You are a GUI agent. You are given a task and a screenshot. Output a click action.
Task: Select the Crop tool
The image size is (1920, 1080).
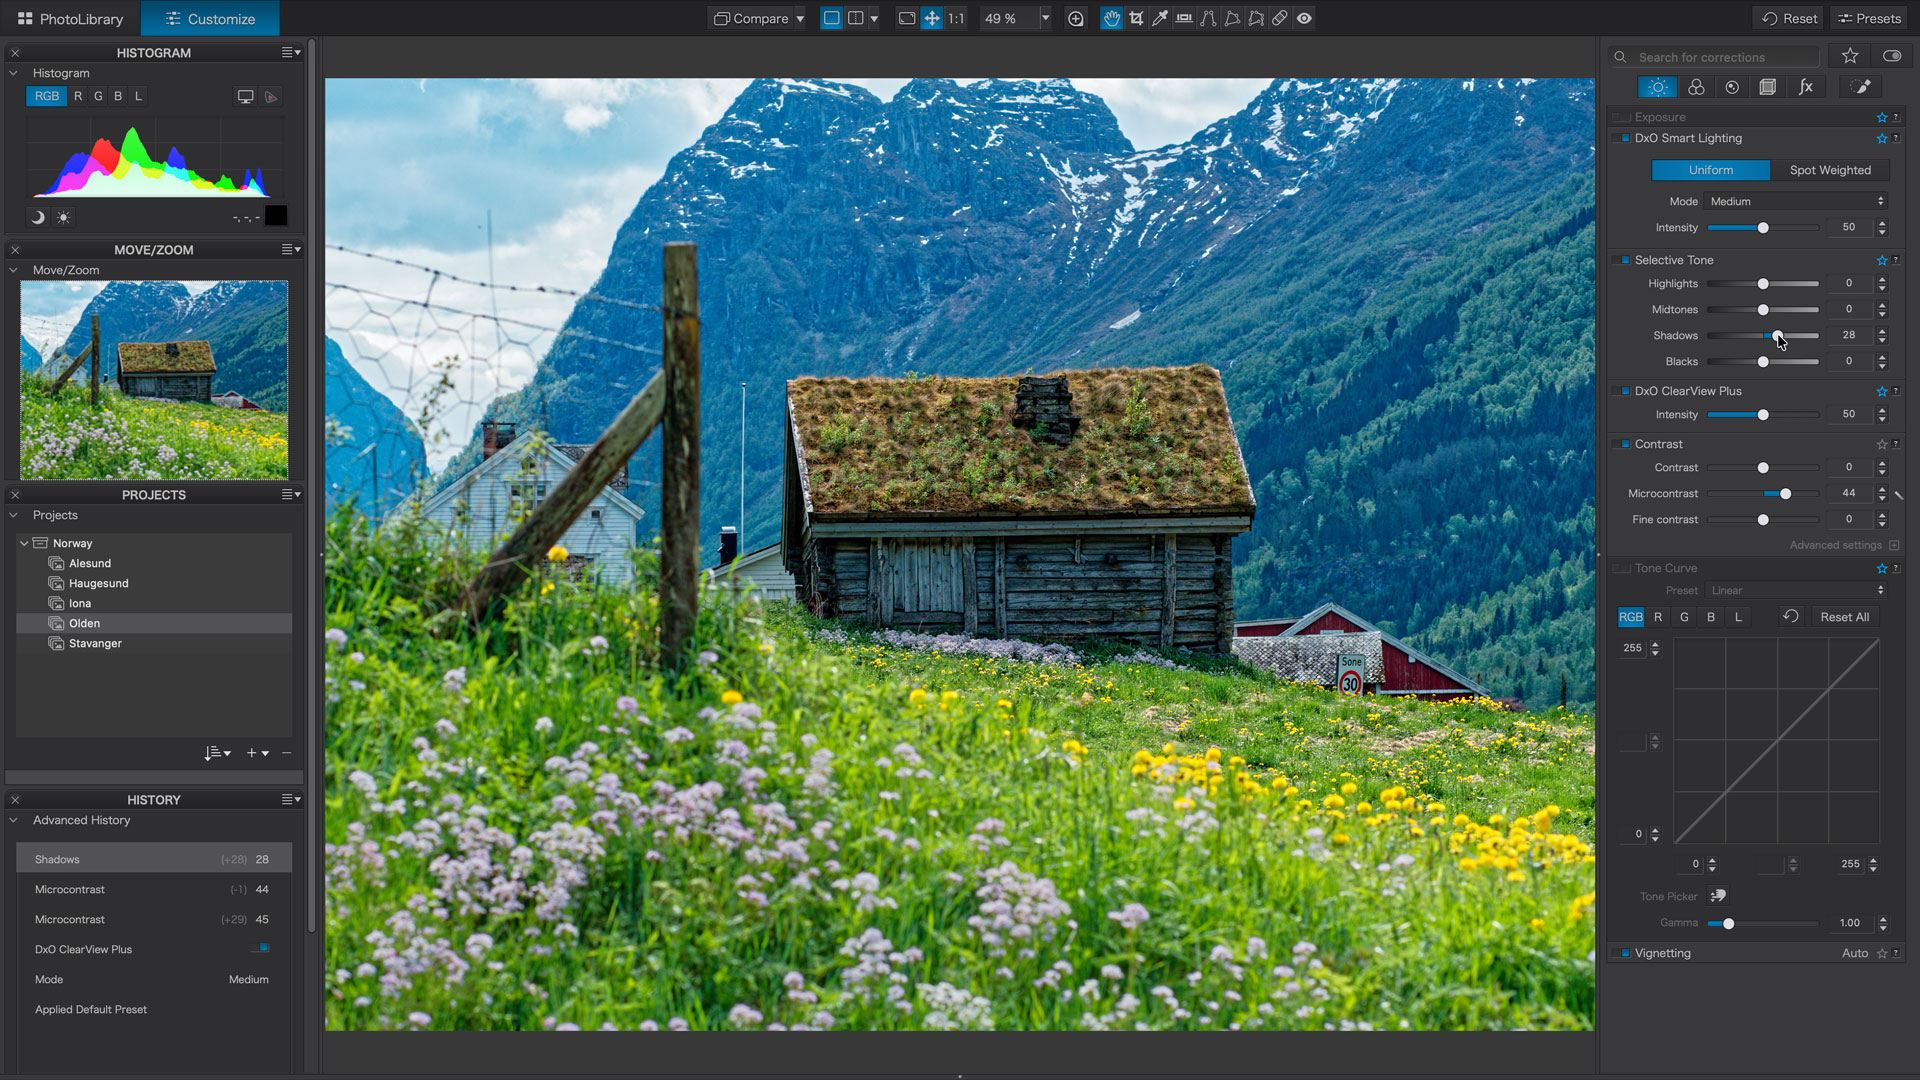coord(1136,18)
